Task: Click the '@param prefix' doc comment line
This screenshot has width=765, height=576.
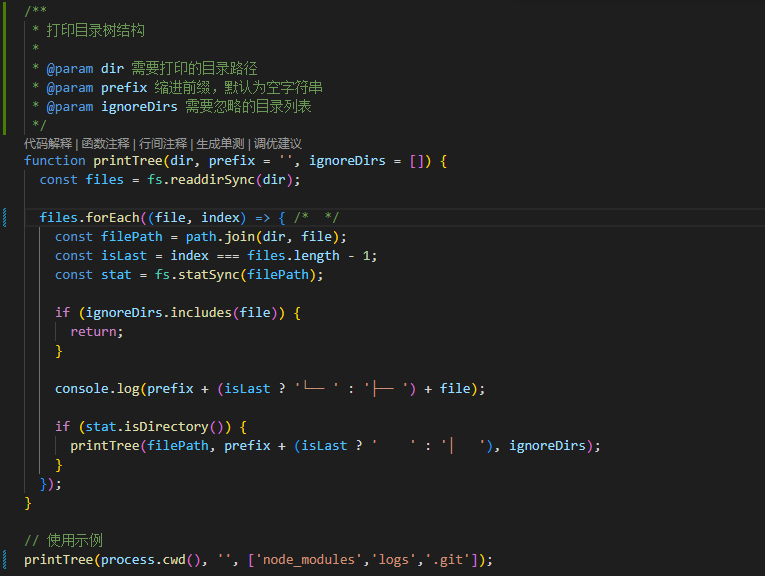Action: click(x=177, y=87)
